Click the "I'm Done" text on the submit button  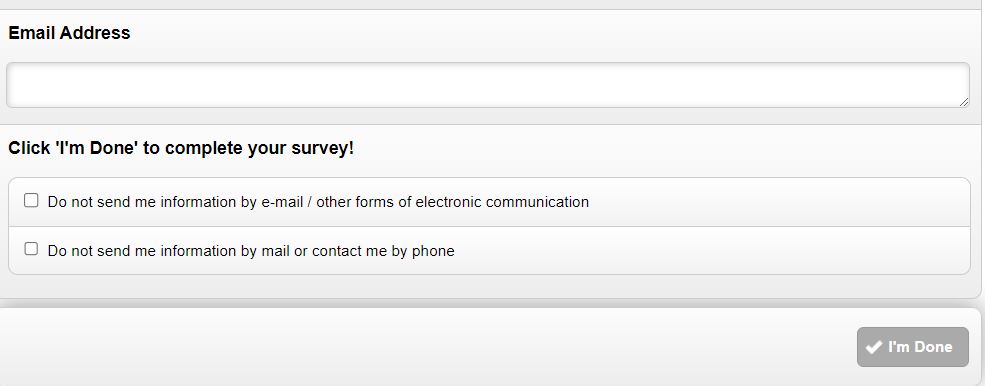coord(920,347)
